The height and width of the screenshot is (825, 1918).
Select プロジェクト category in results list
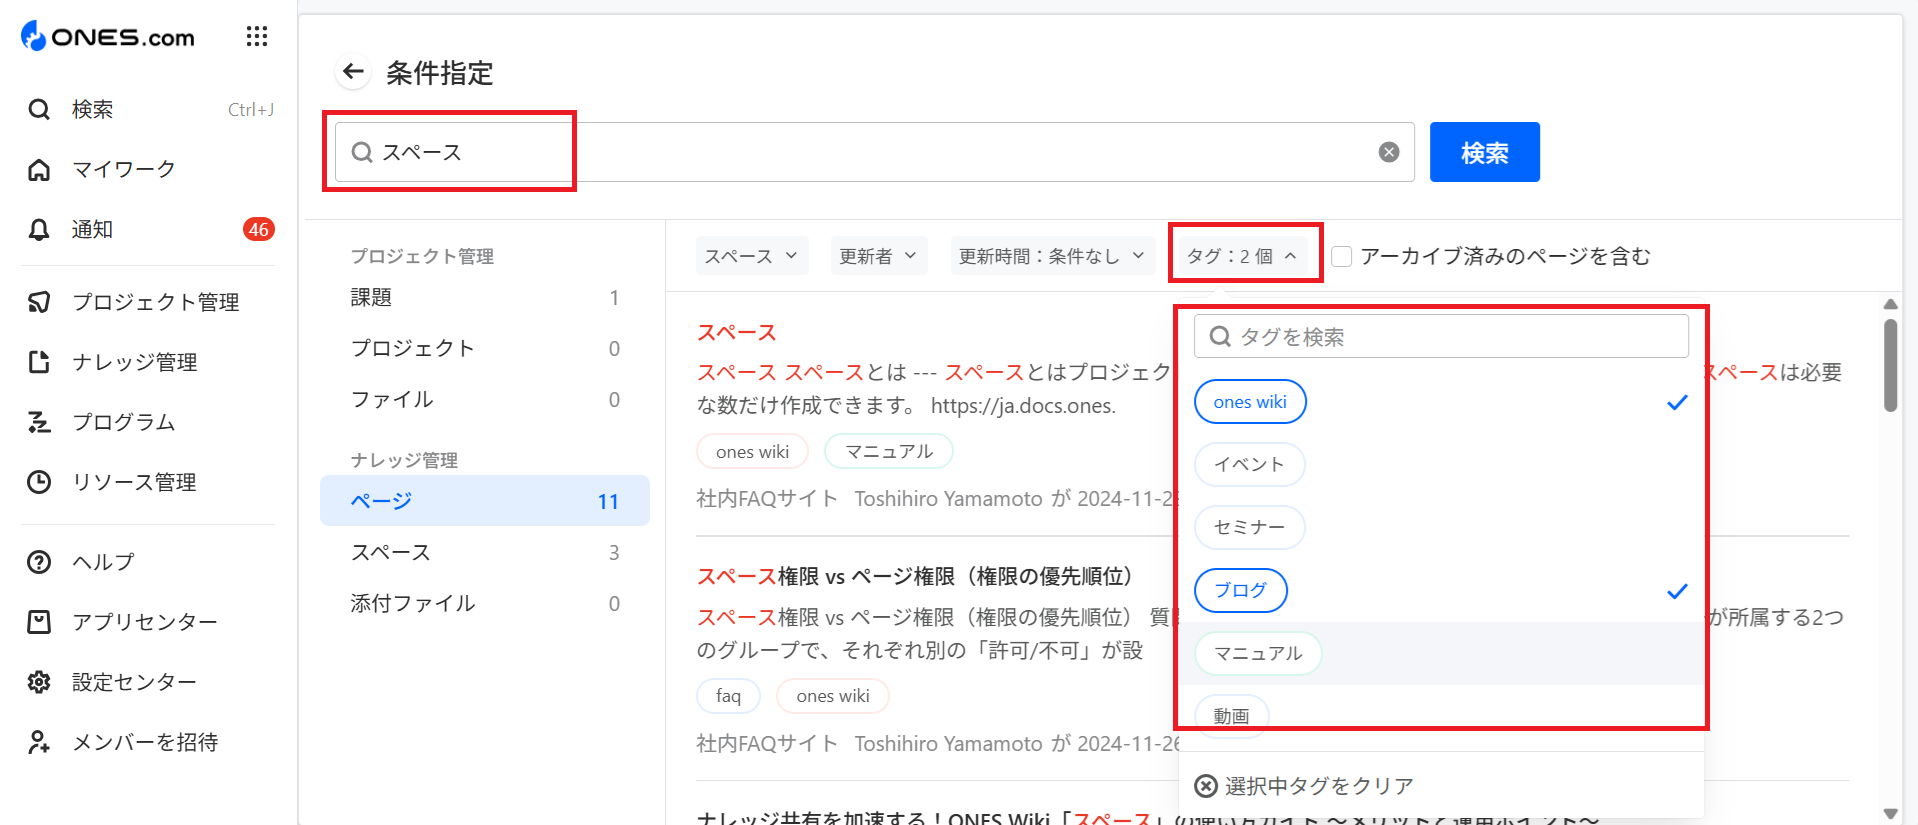(x=485, y=348)
